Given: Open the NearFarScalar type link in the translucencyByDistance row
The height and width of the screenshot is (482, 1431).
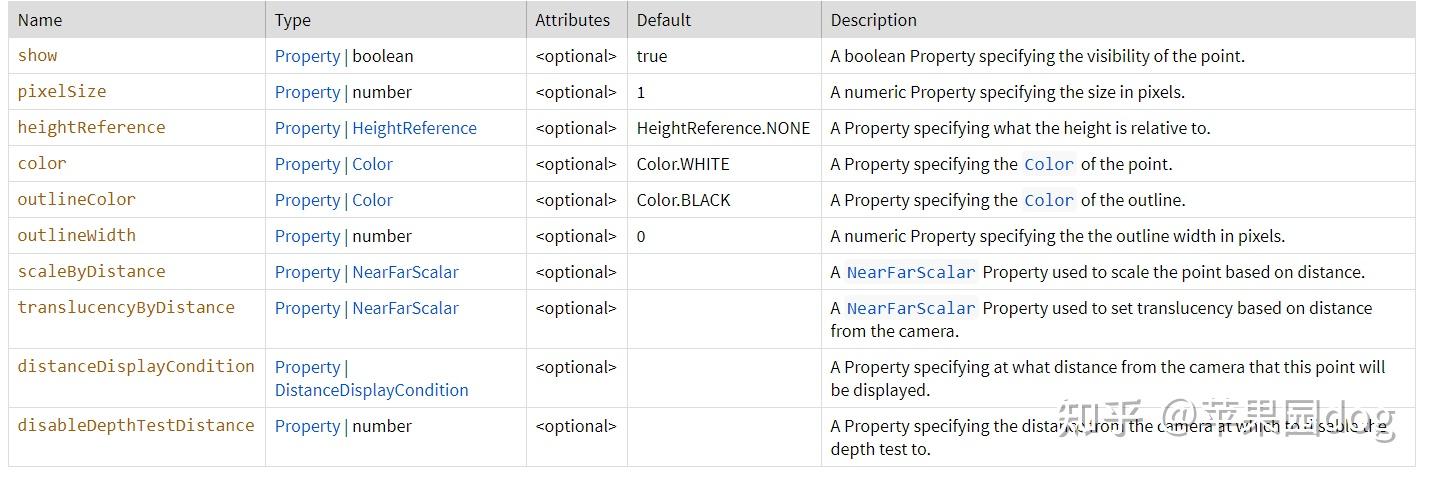Looking at the screenshot, I should click(405, 308).
